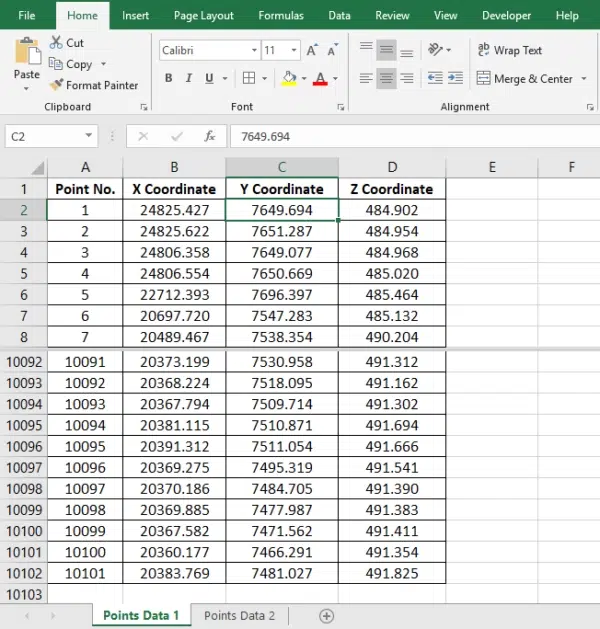Apply red font color
The width and height of the screenshot is (600, 629).
pos(320,78)
